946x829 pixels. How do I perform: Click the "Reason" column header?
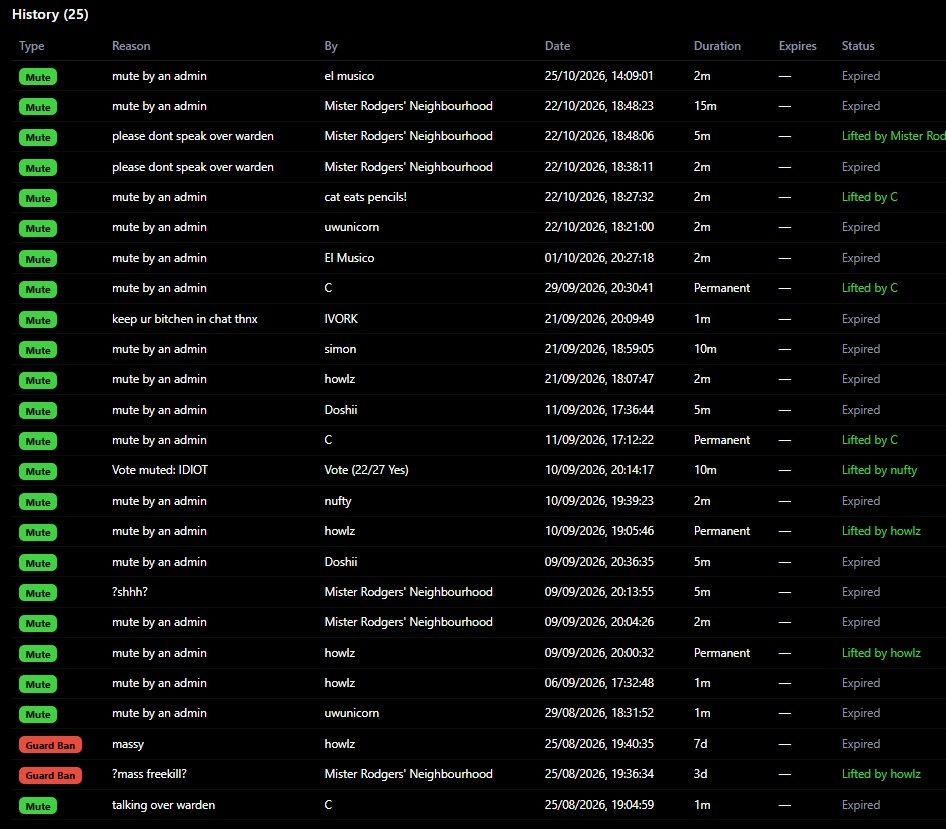(131, 46)
